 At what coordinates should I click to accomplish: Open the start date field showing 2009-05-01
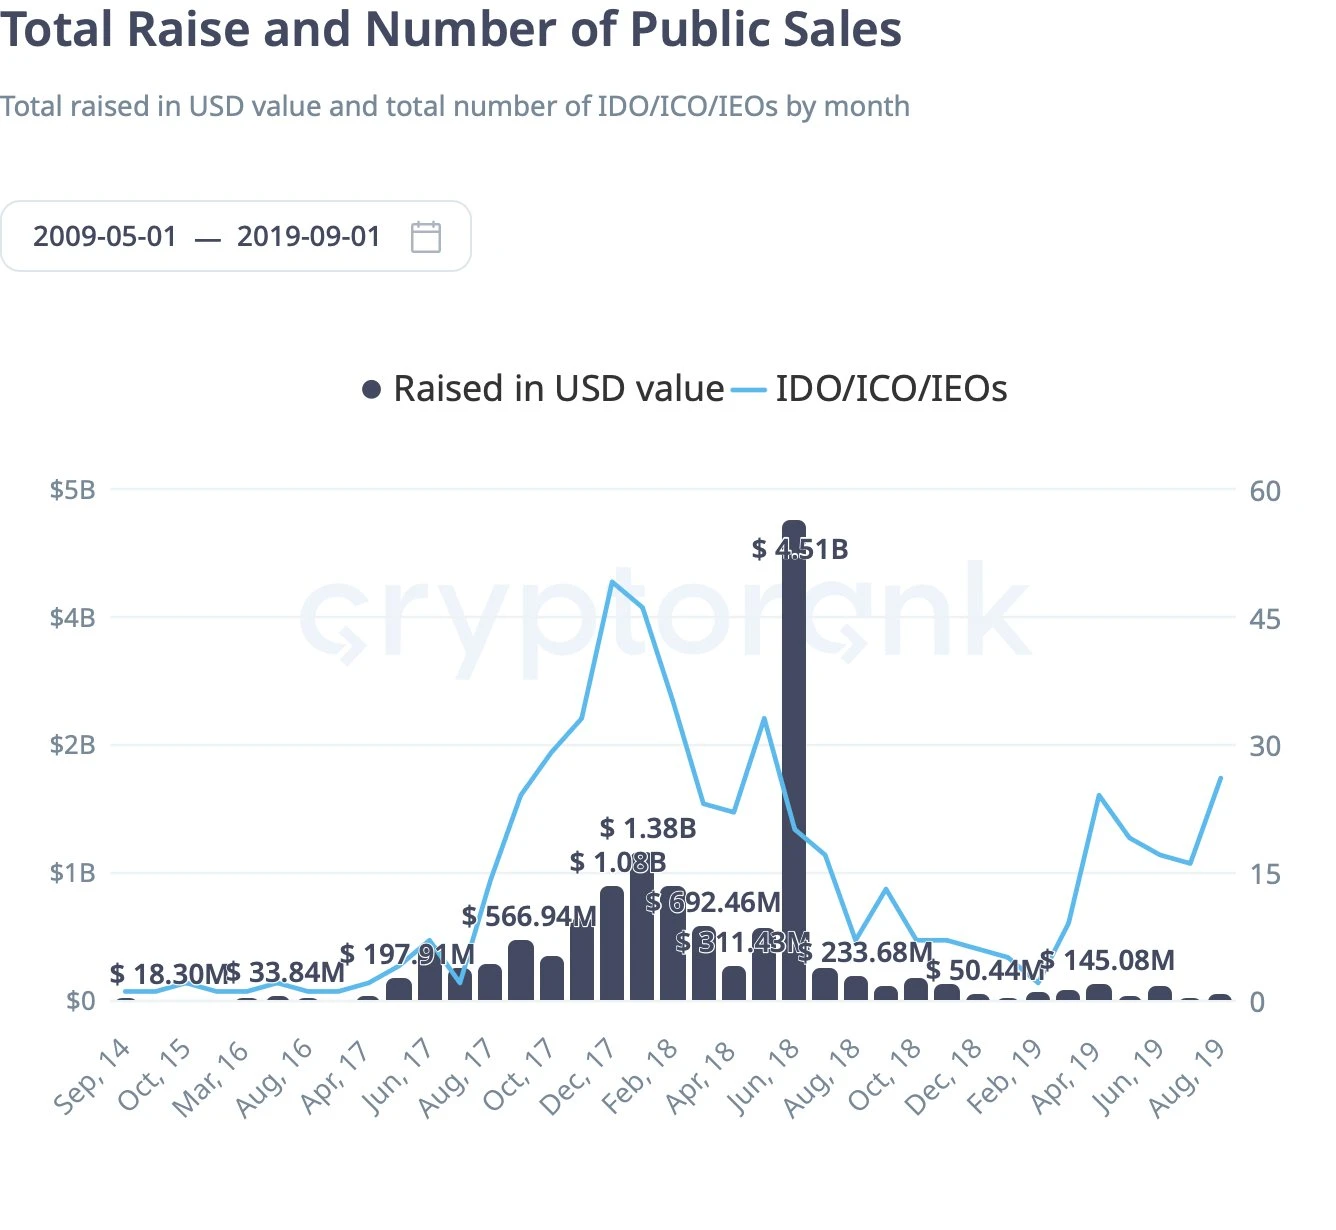pyautogui.click(x=105, y=236)
